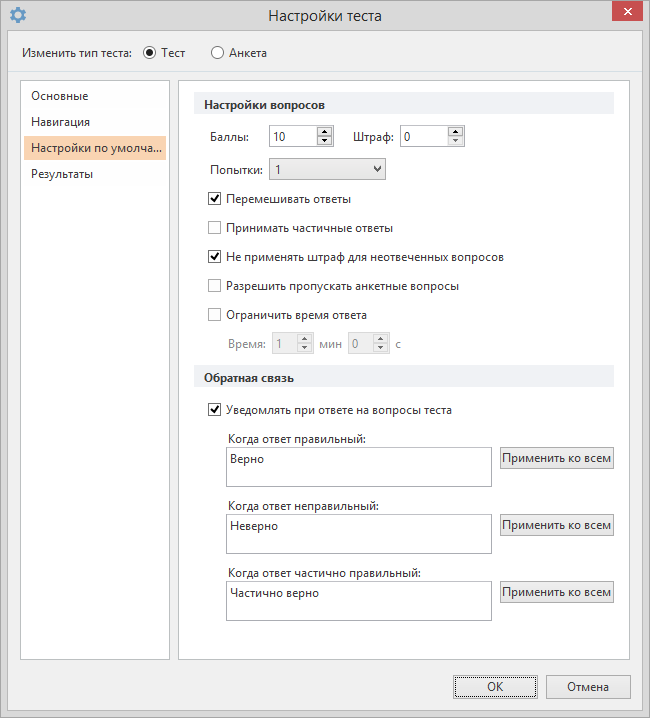The image size is (650, 718).
Task: Increase Баллы value with up arrow
Action: tap(324, 131)
